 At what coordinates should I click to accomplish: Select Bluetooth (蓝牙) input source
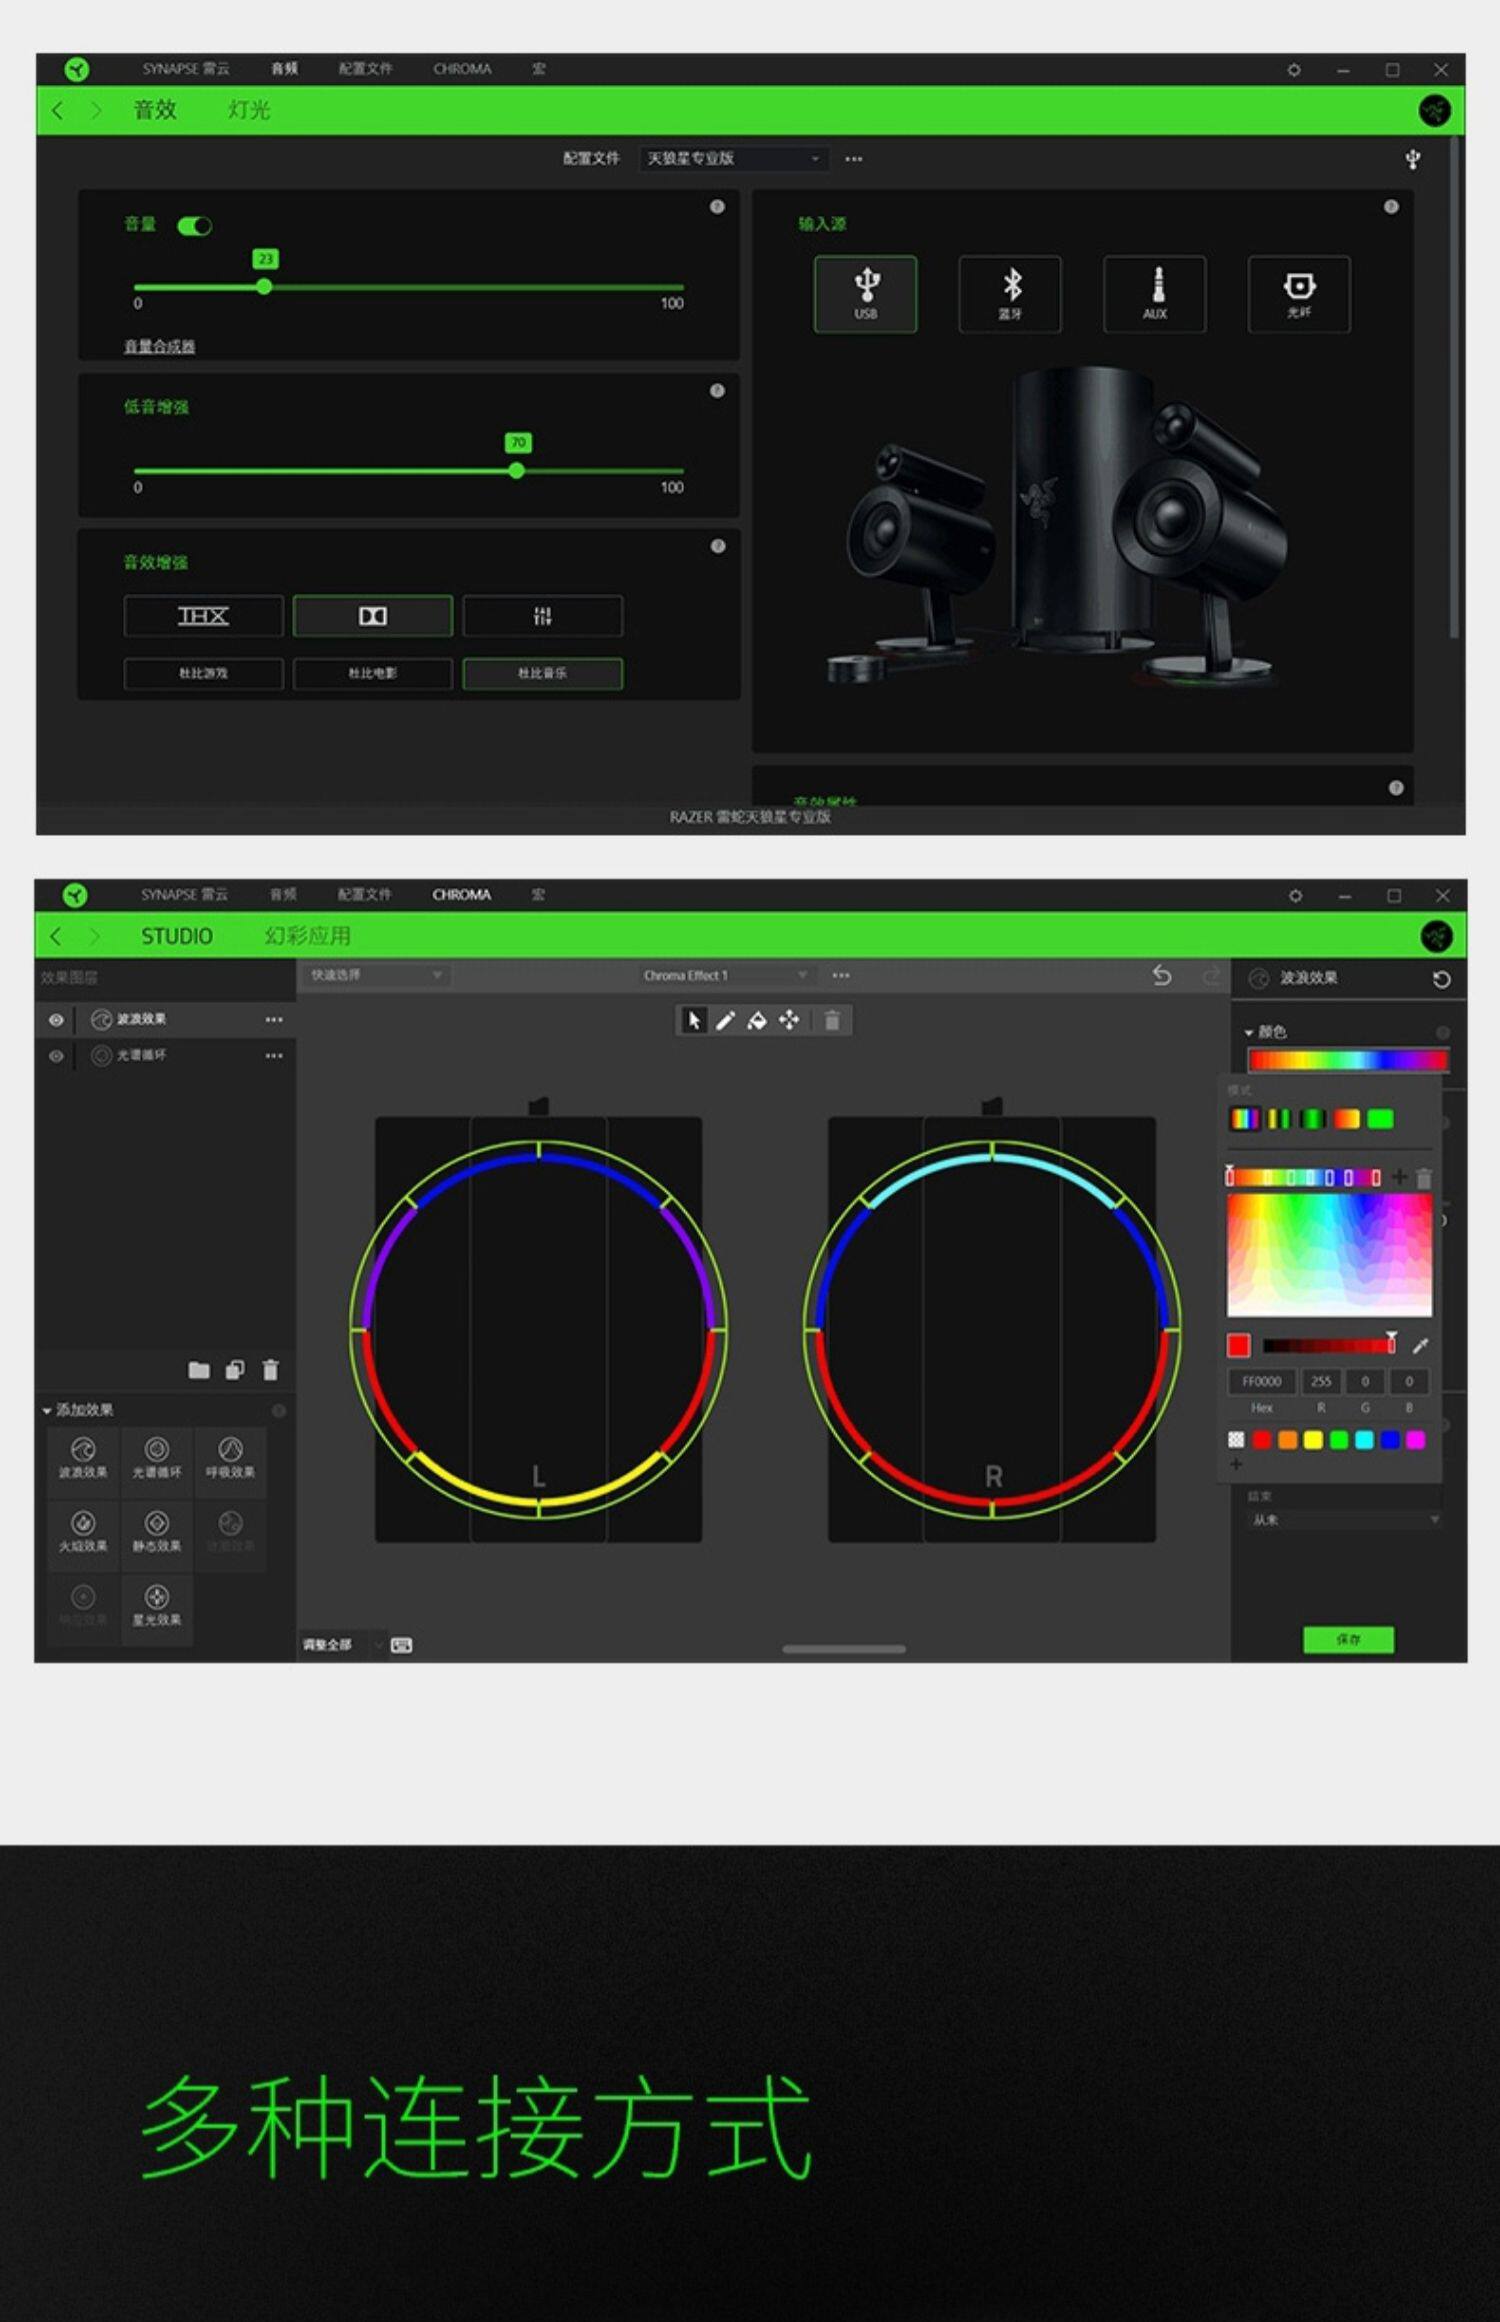(x=1010, y=294)
